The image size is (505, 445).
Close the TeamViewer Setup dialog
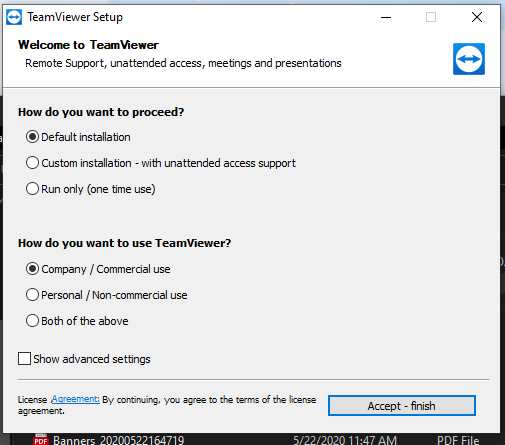pos(477,17)
